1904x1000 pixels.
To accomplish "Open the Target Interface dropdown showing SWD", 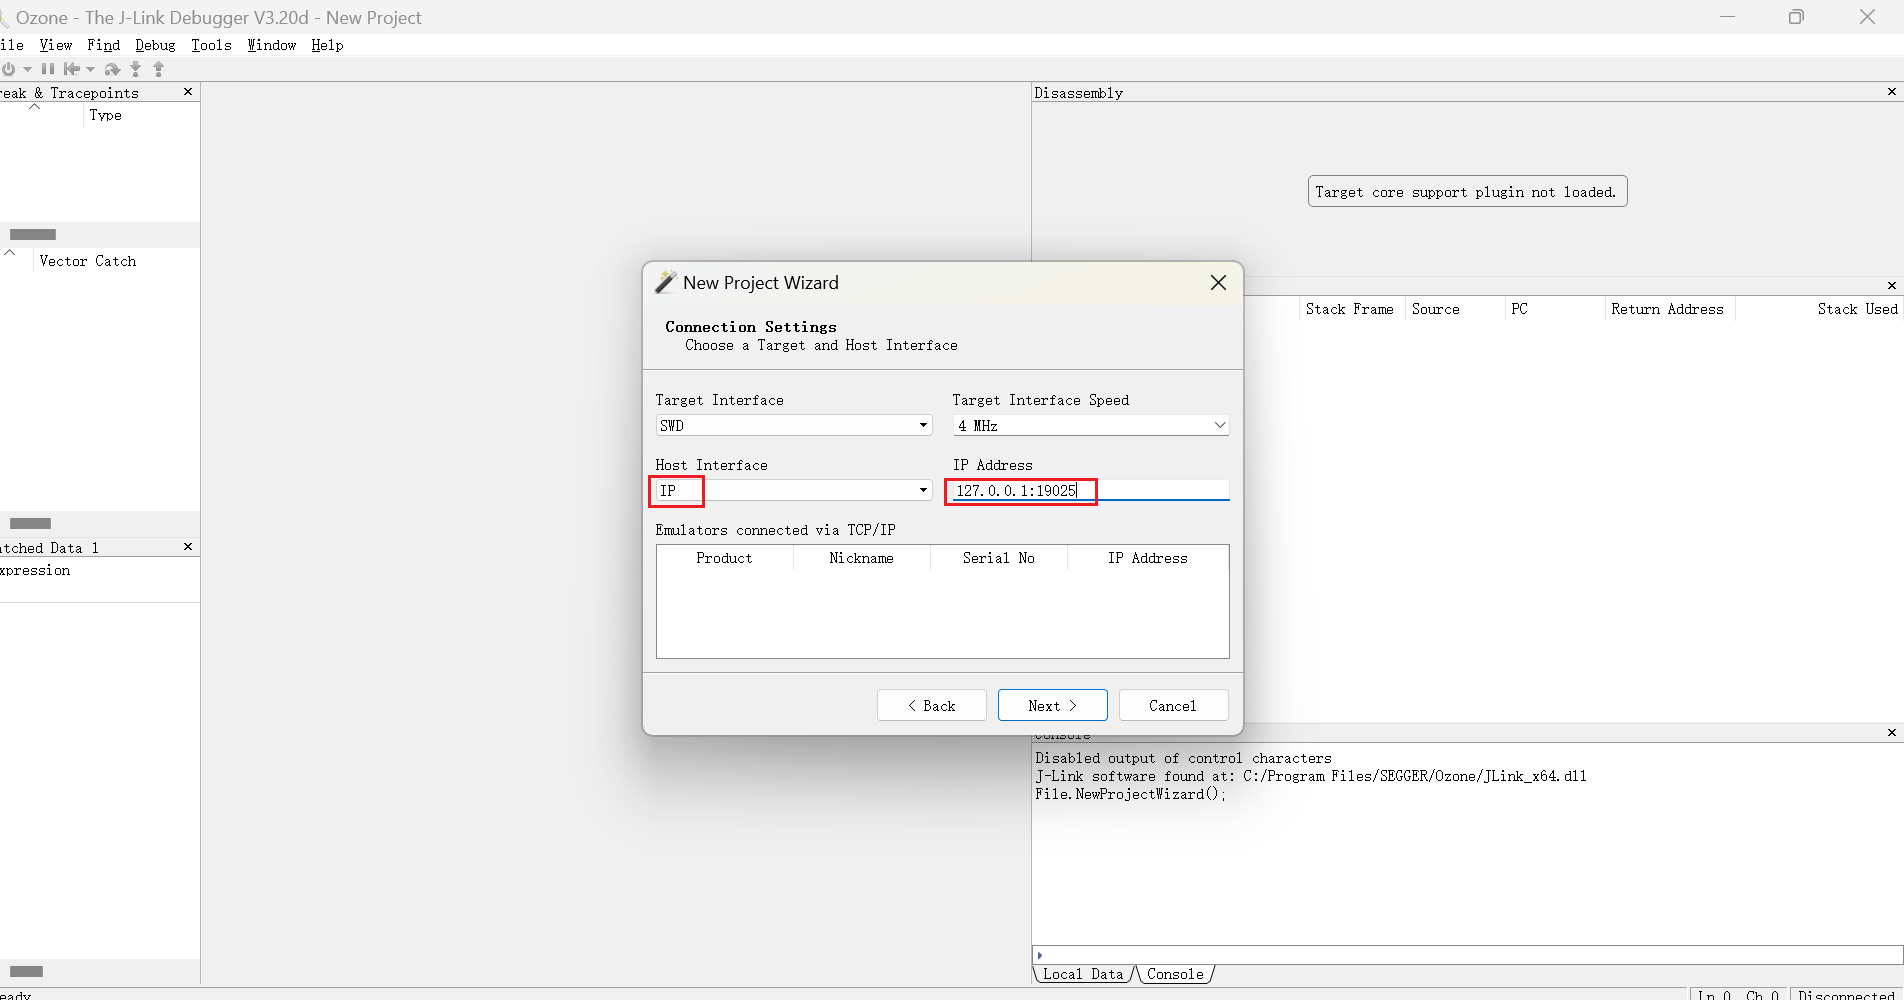I will (x=793, y=426).
